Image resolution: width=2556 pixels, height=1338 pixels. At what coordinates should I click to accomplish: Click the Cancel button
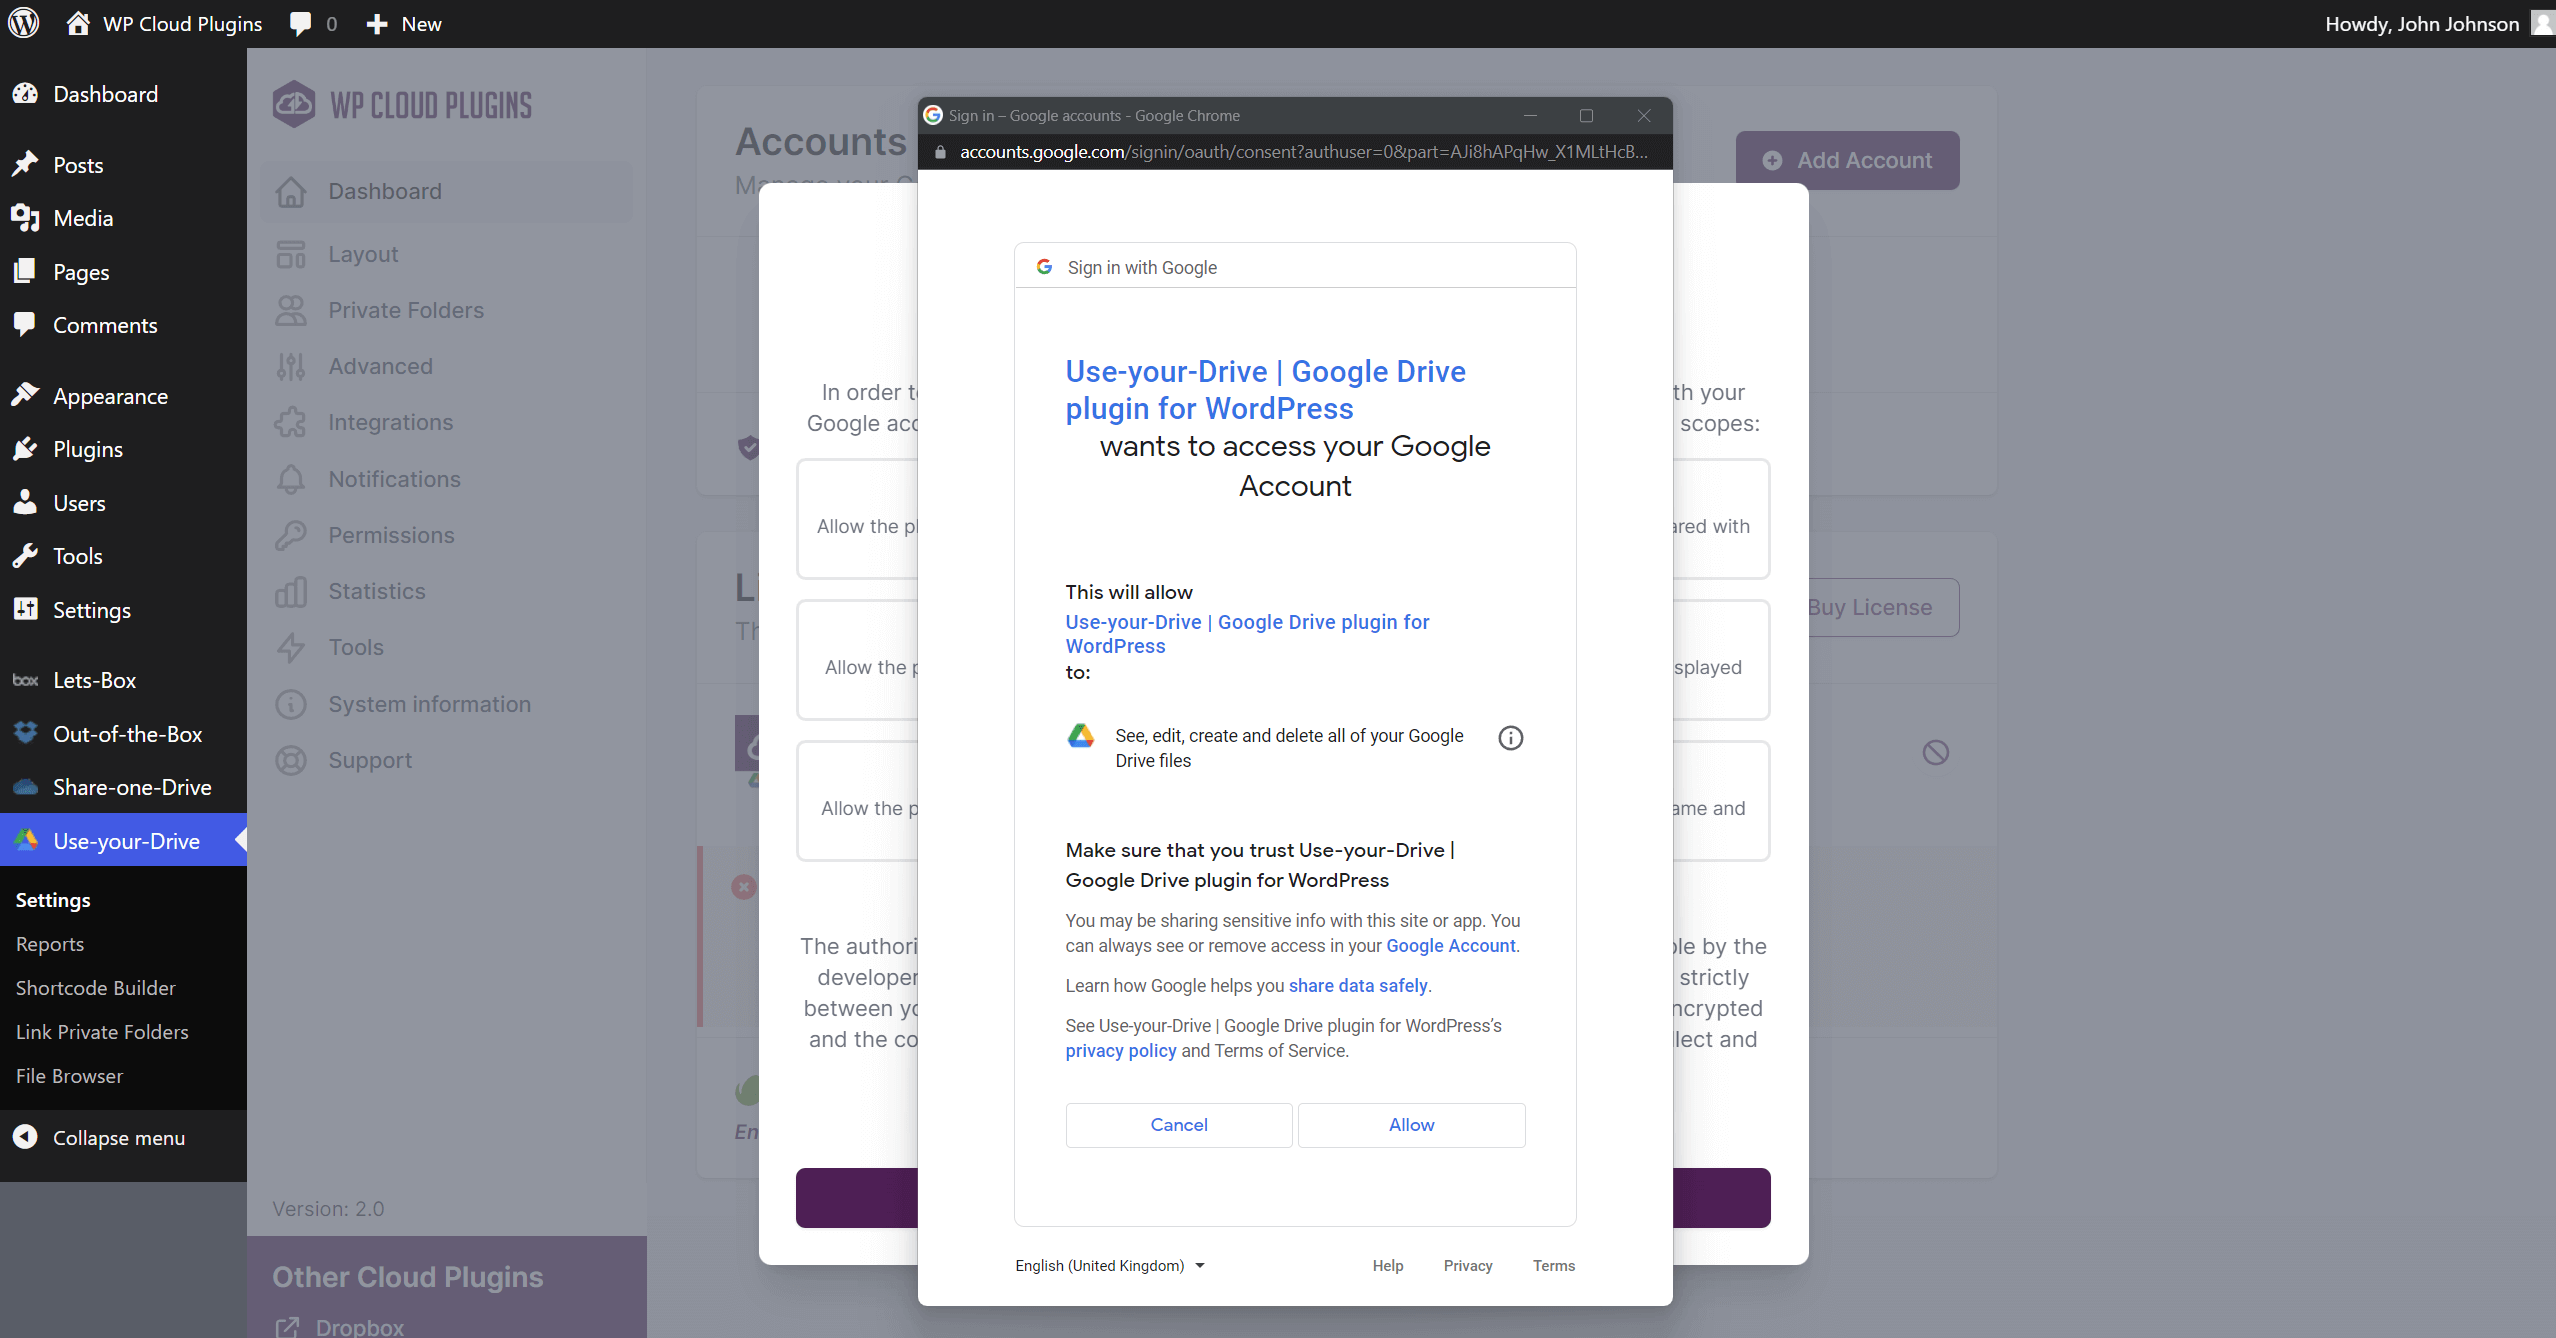(x=1178, y=1124)
